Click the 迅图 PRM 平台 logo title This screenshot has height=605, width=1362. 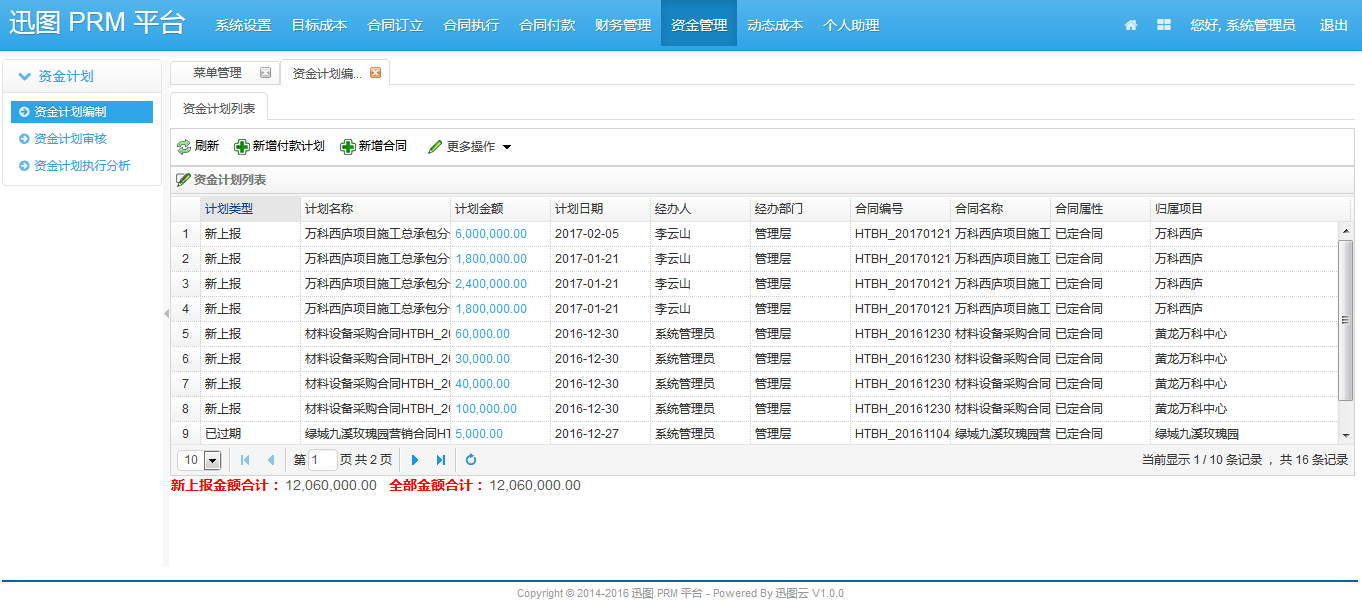(x=98, y=24)
